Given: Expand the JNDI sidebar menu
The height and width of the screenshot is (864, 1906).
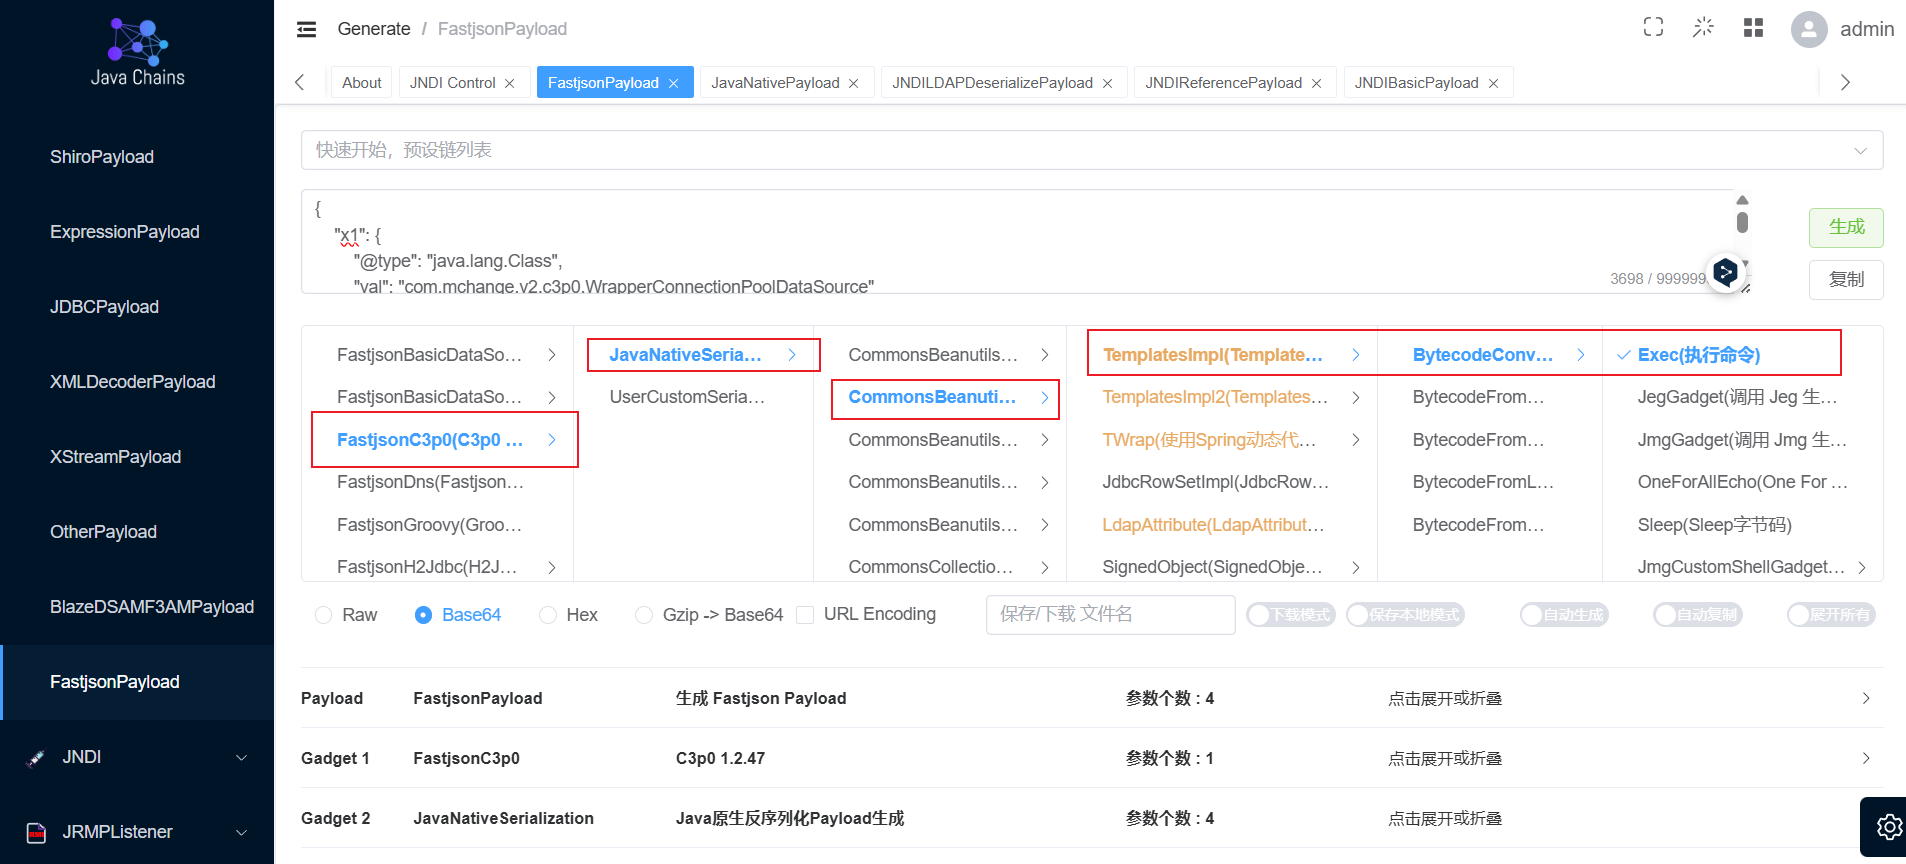Looking at the screenshot, I should point(137,757).
